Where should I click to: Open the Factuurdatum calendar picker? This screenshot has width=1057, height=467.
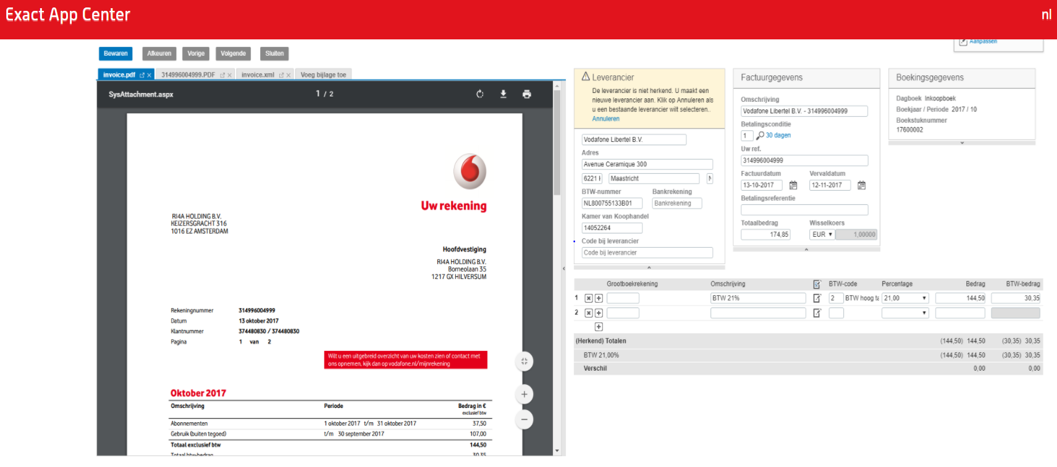pyautogui.click(x=793, y=185)
